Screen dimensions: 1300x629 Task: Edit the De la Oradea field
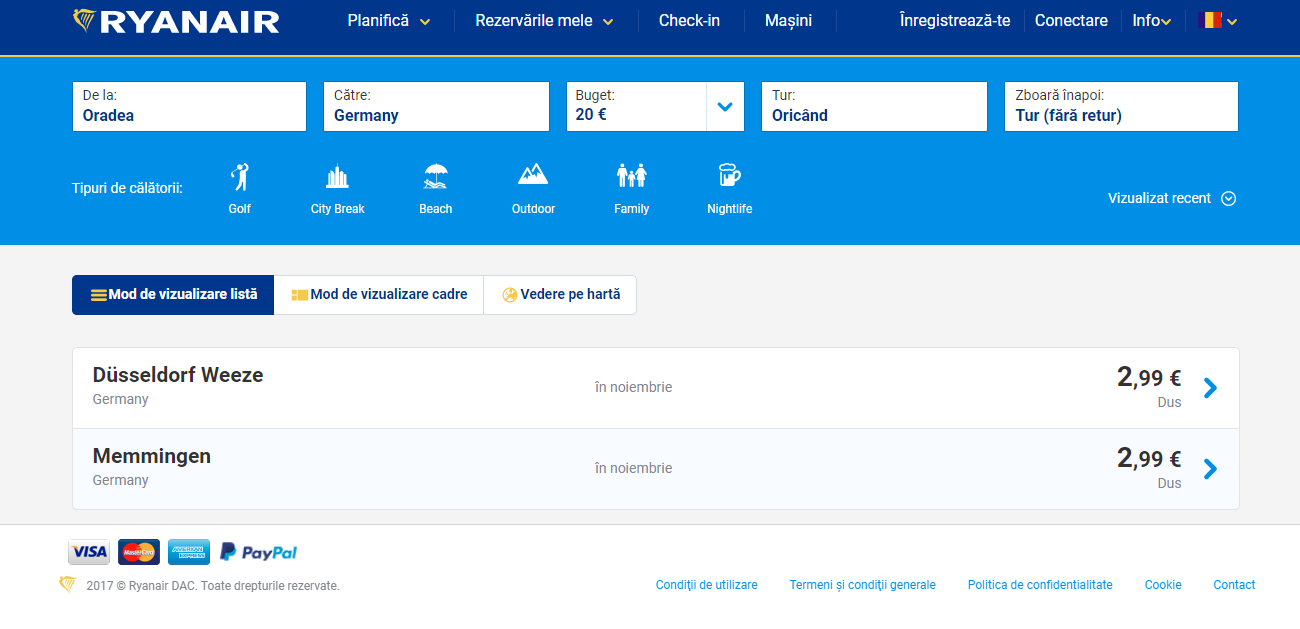pyautogui.click(x=189, y=106)
